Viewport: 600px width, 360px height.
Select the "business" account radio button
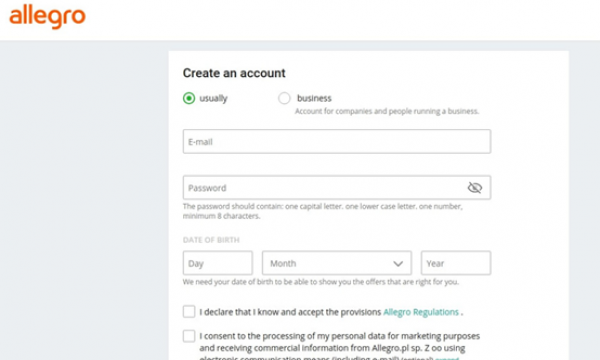284,98
